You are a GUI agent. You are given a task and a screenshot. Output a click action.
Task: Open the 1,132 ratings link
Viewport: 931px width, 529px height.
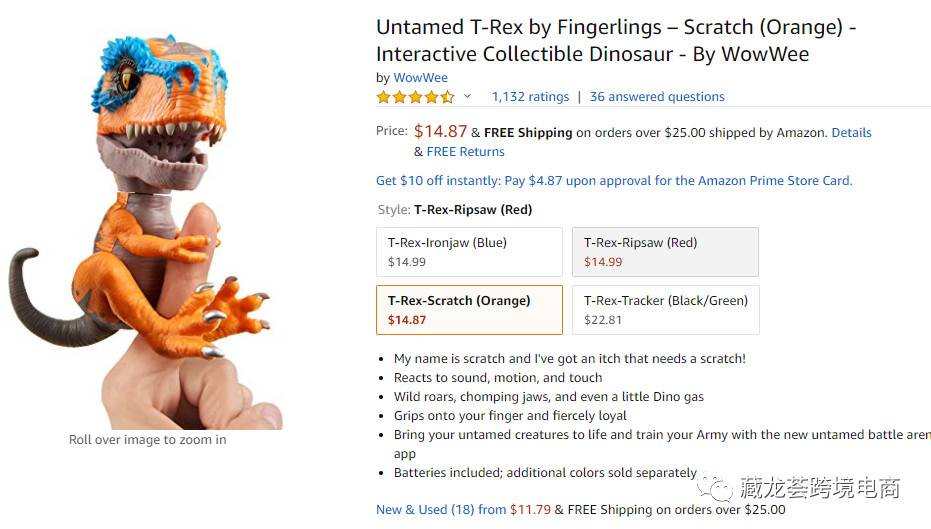530,97
